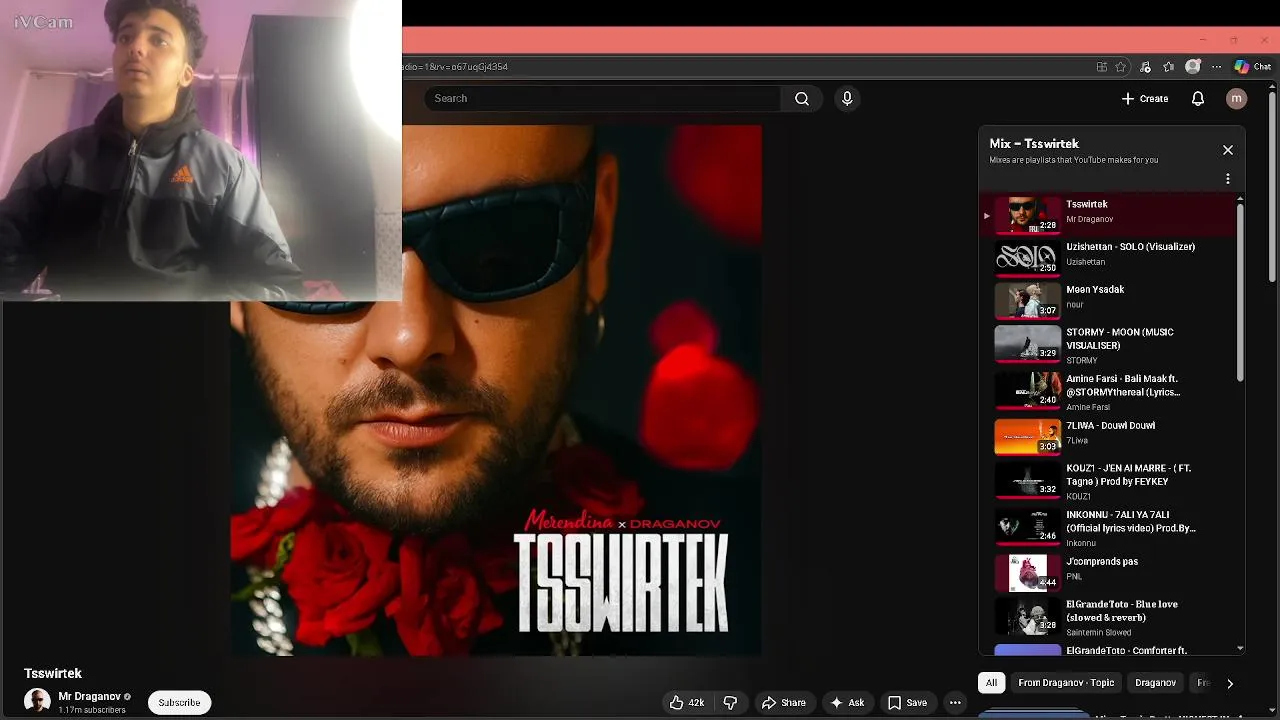Save the video to a playlist
This screenshot has width=1280, height=720.
tap(907, 702)
